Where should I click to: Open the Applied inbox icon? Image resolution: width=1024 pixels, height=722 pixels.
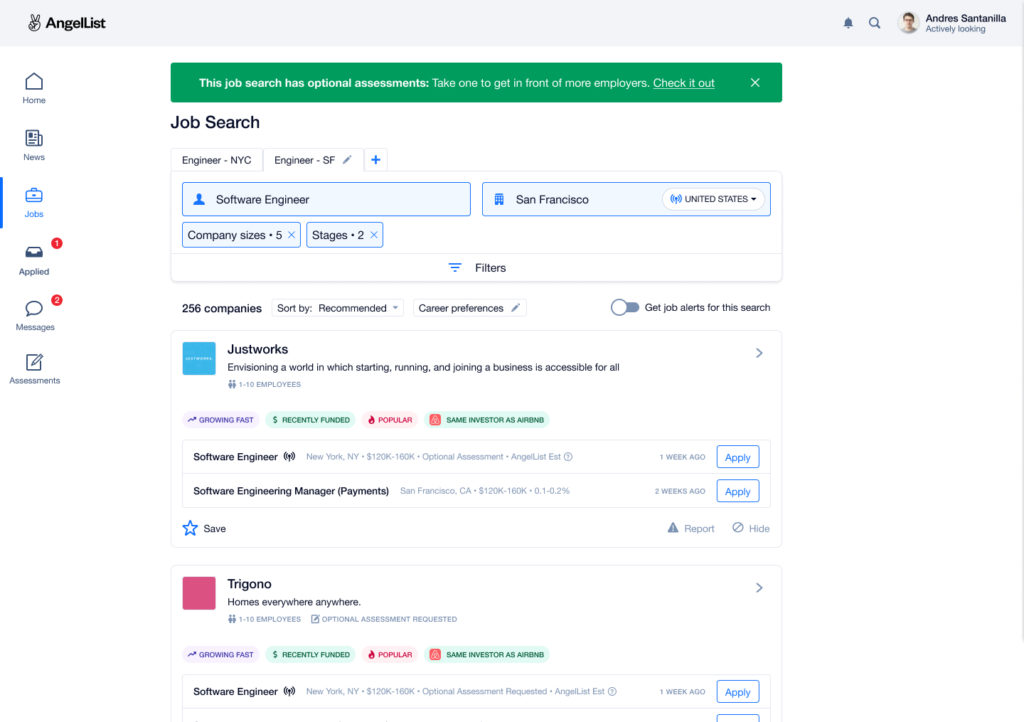point(34,253)
